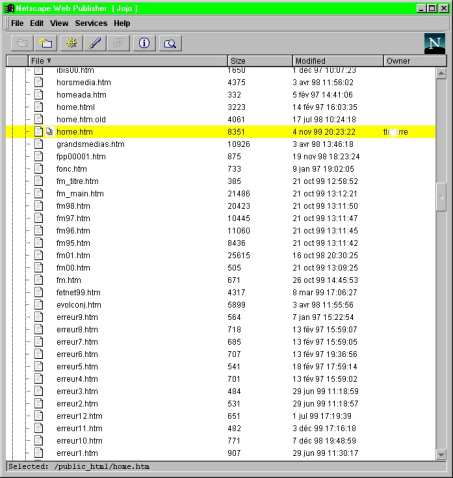Image resolution: width=453 pixels, height=478 pixels.
Task: Click the lock icon next to home.htm
Action: click(49, 132)
